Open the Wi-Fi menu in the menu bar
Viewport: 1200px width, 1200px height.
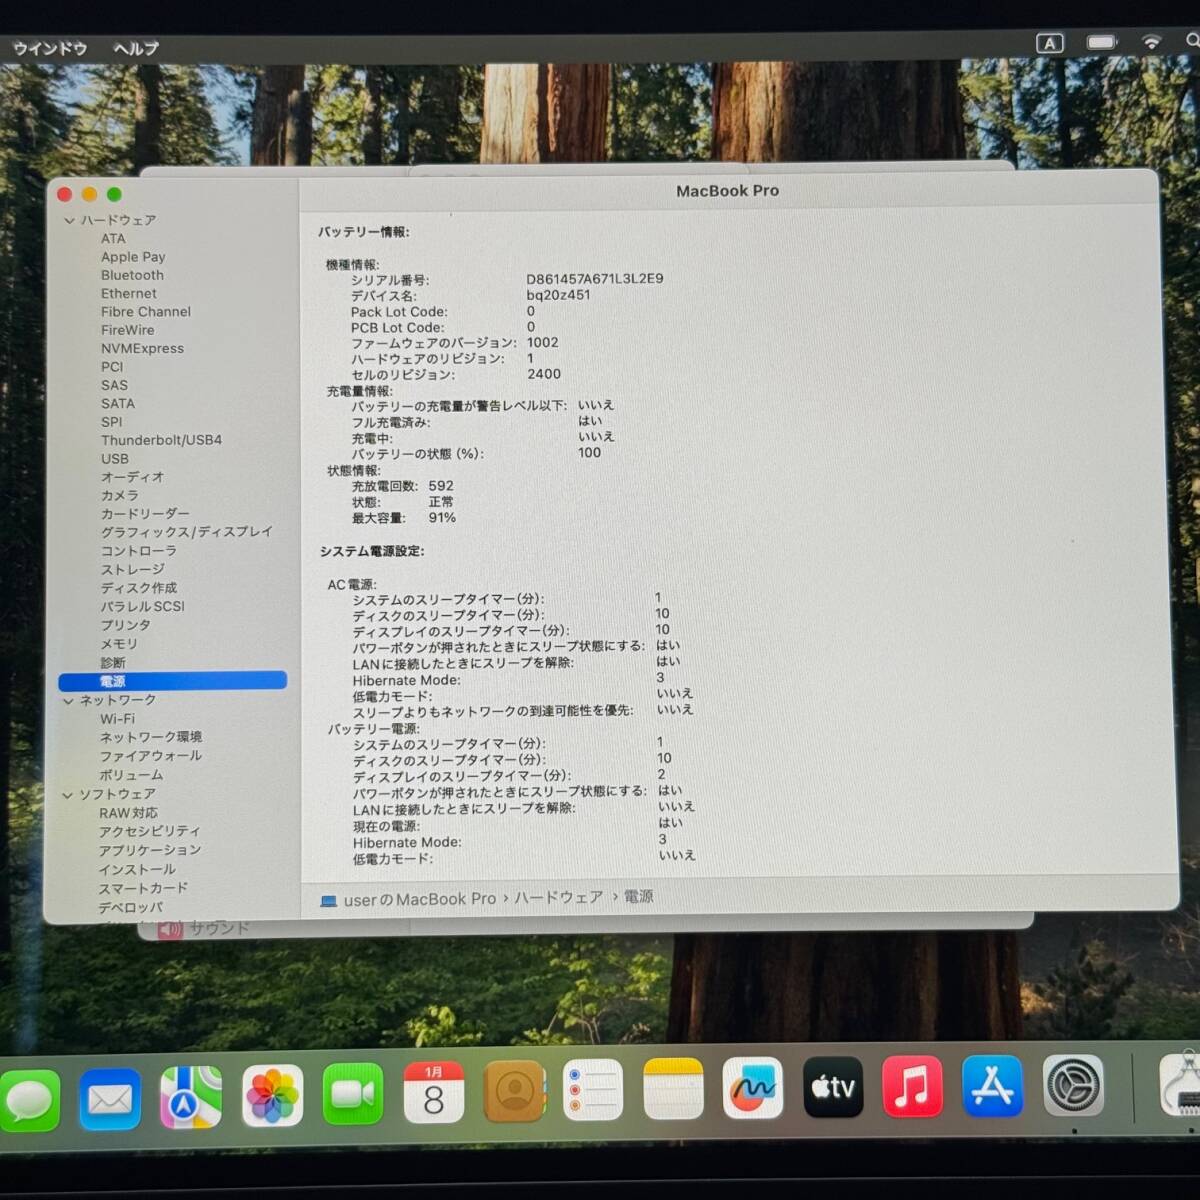click(1152, 42)
